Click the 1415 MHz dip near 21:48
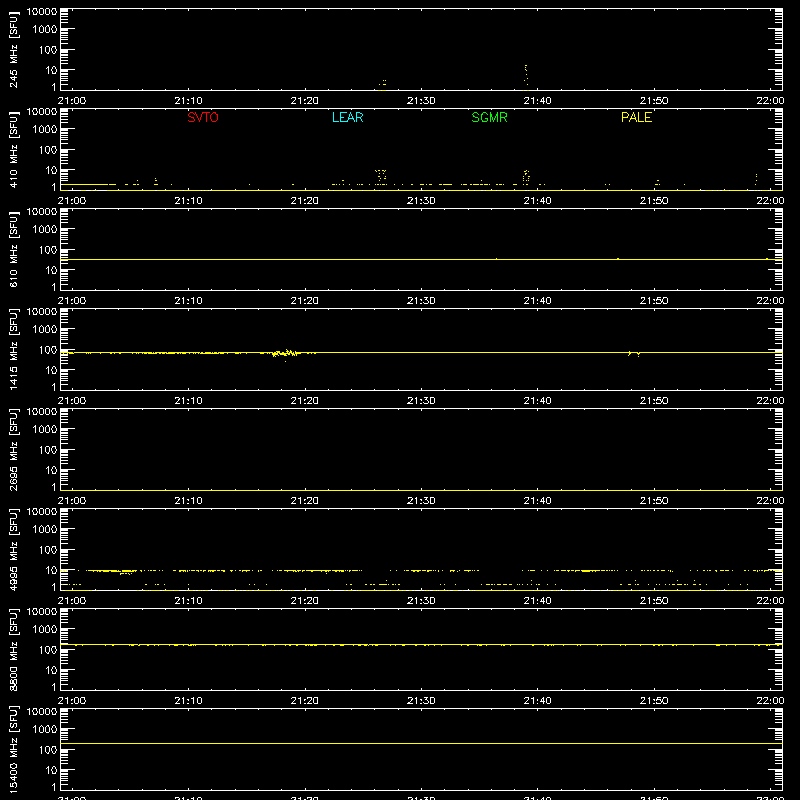Viewport: 800px width, 800px height. [x=634, y=354]
